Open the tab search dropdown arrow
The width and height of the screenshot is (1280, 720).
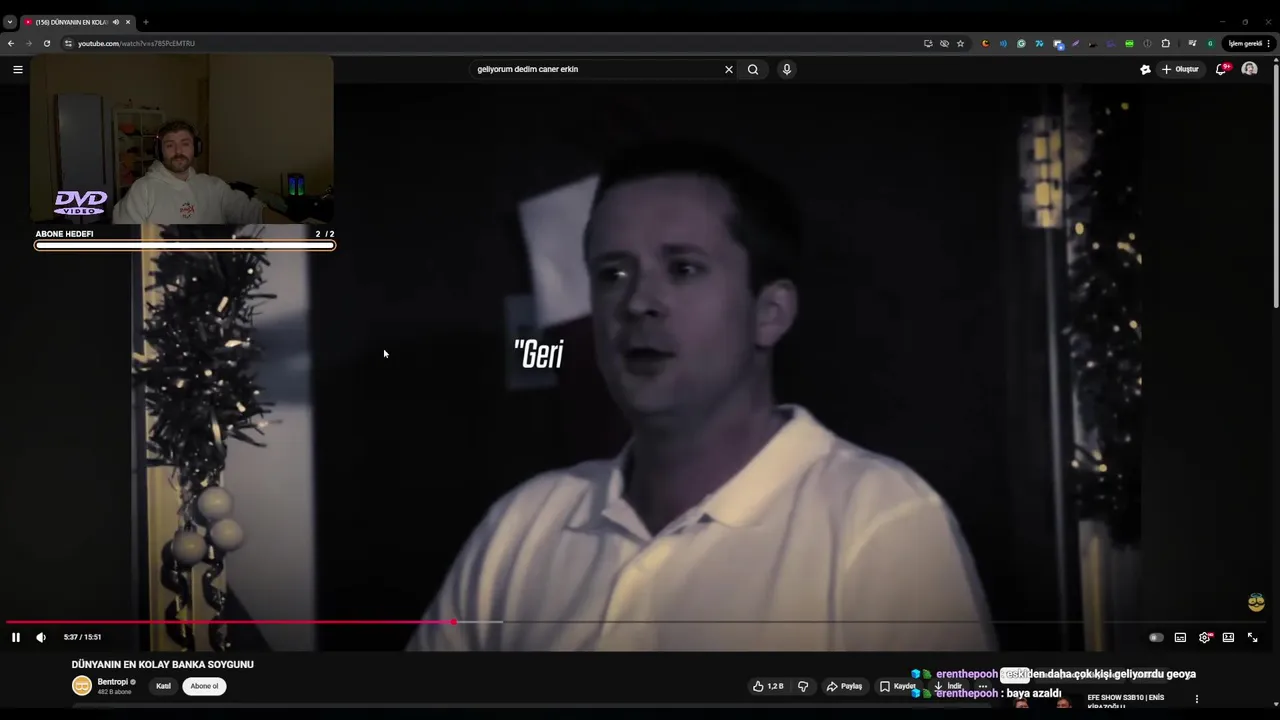(x=9, y=22)
